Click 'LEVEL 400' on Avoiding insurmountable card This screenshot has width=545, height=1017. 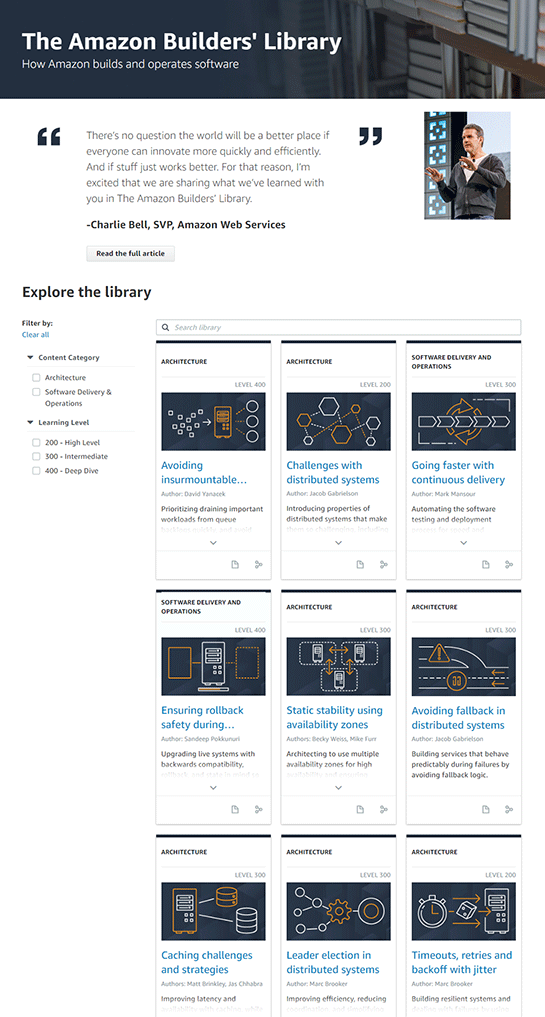pyautogui.click(x=250, y=385)
